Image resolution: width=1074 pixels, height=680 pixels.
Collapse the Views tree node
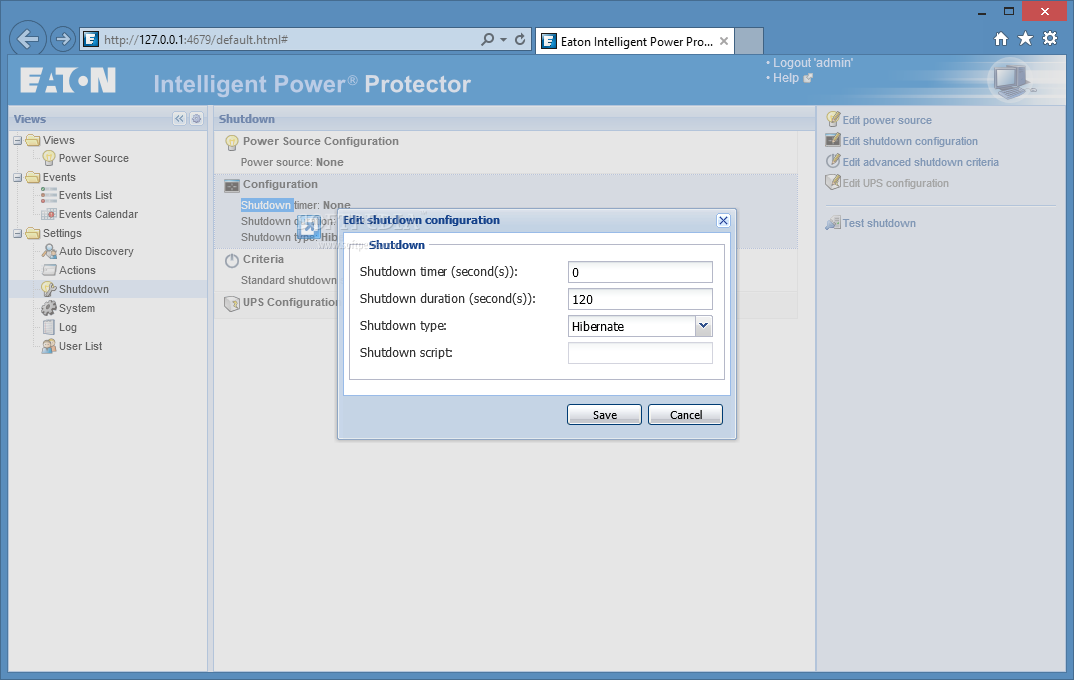[18, 140]
